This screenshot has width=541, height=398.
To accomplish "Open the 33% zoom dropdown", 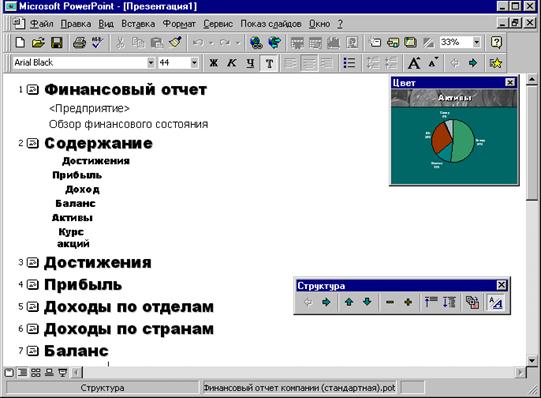I will [476, 42].
